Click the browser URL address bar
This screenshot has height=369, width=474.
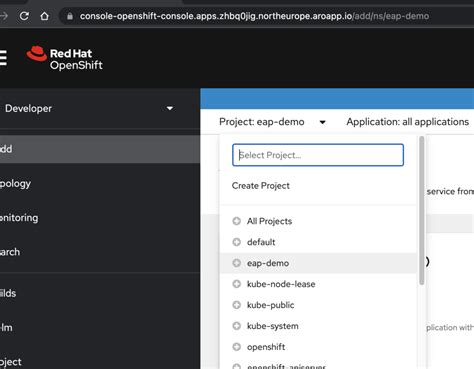click(x=254, y=16)
